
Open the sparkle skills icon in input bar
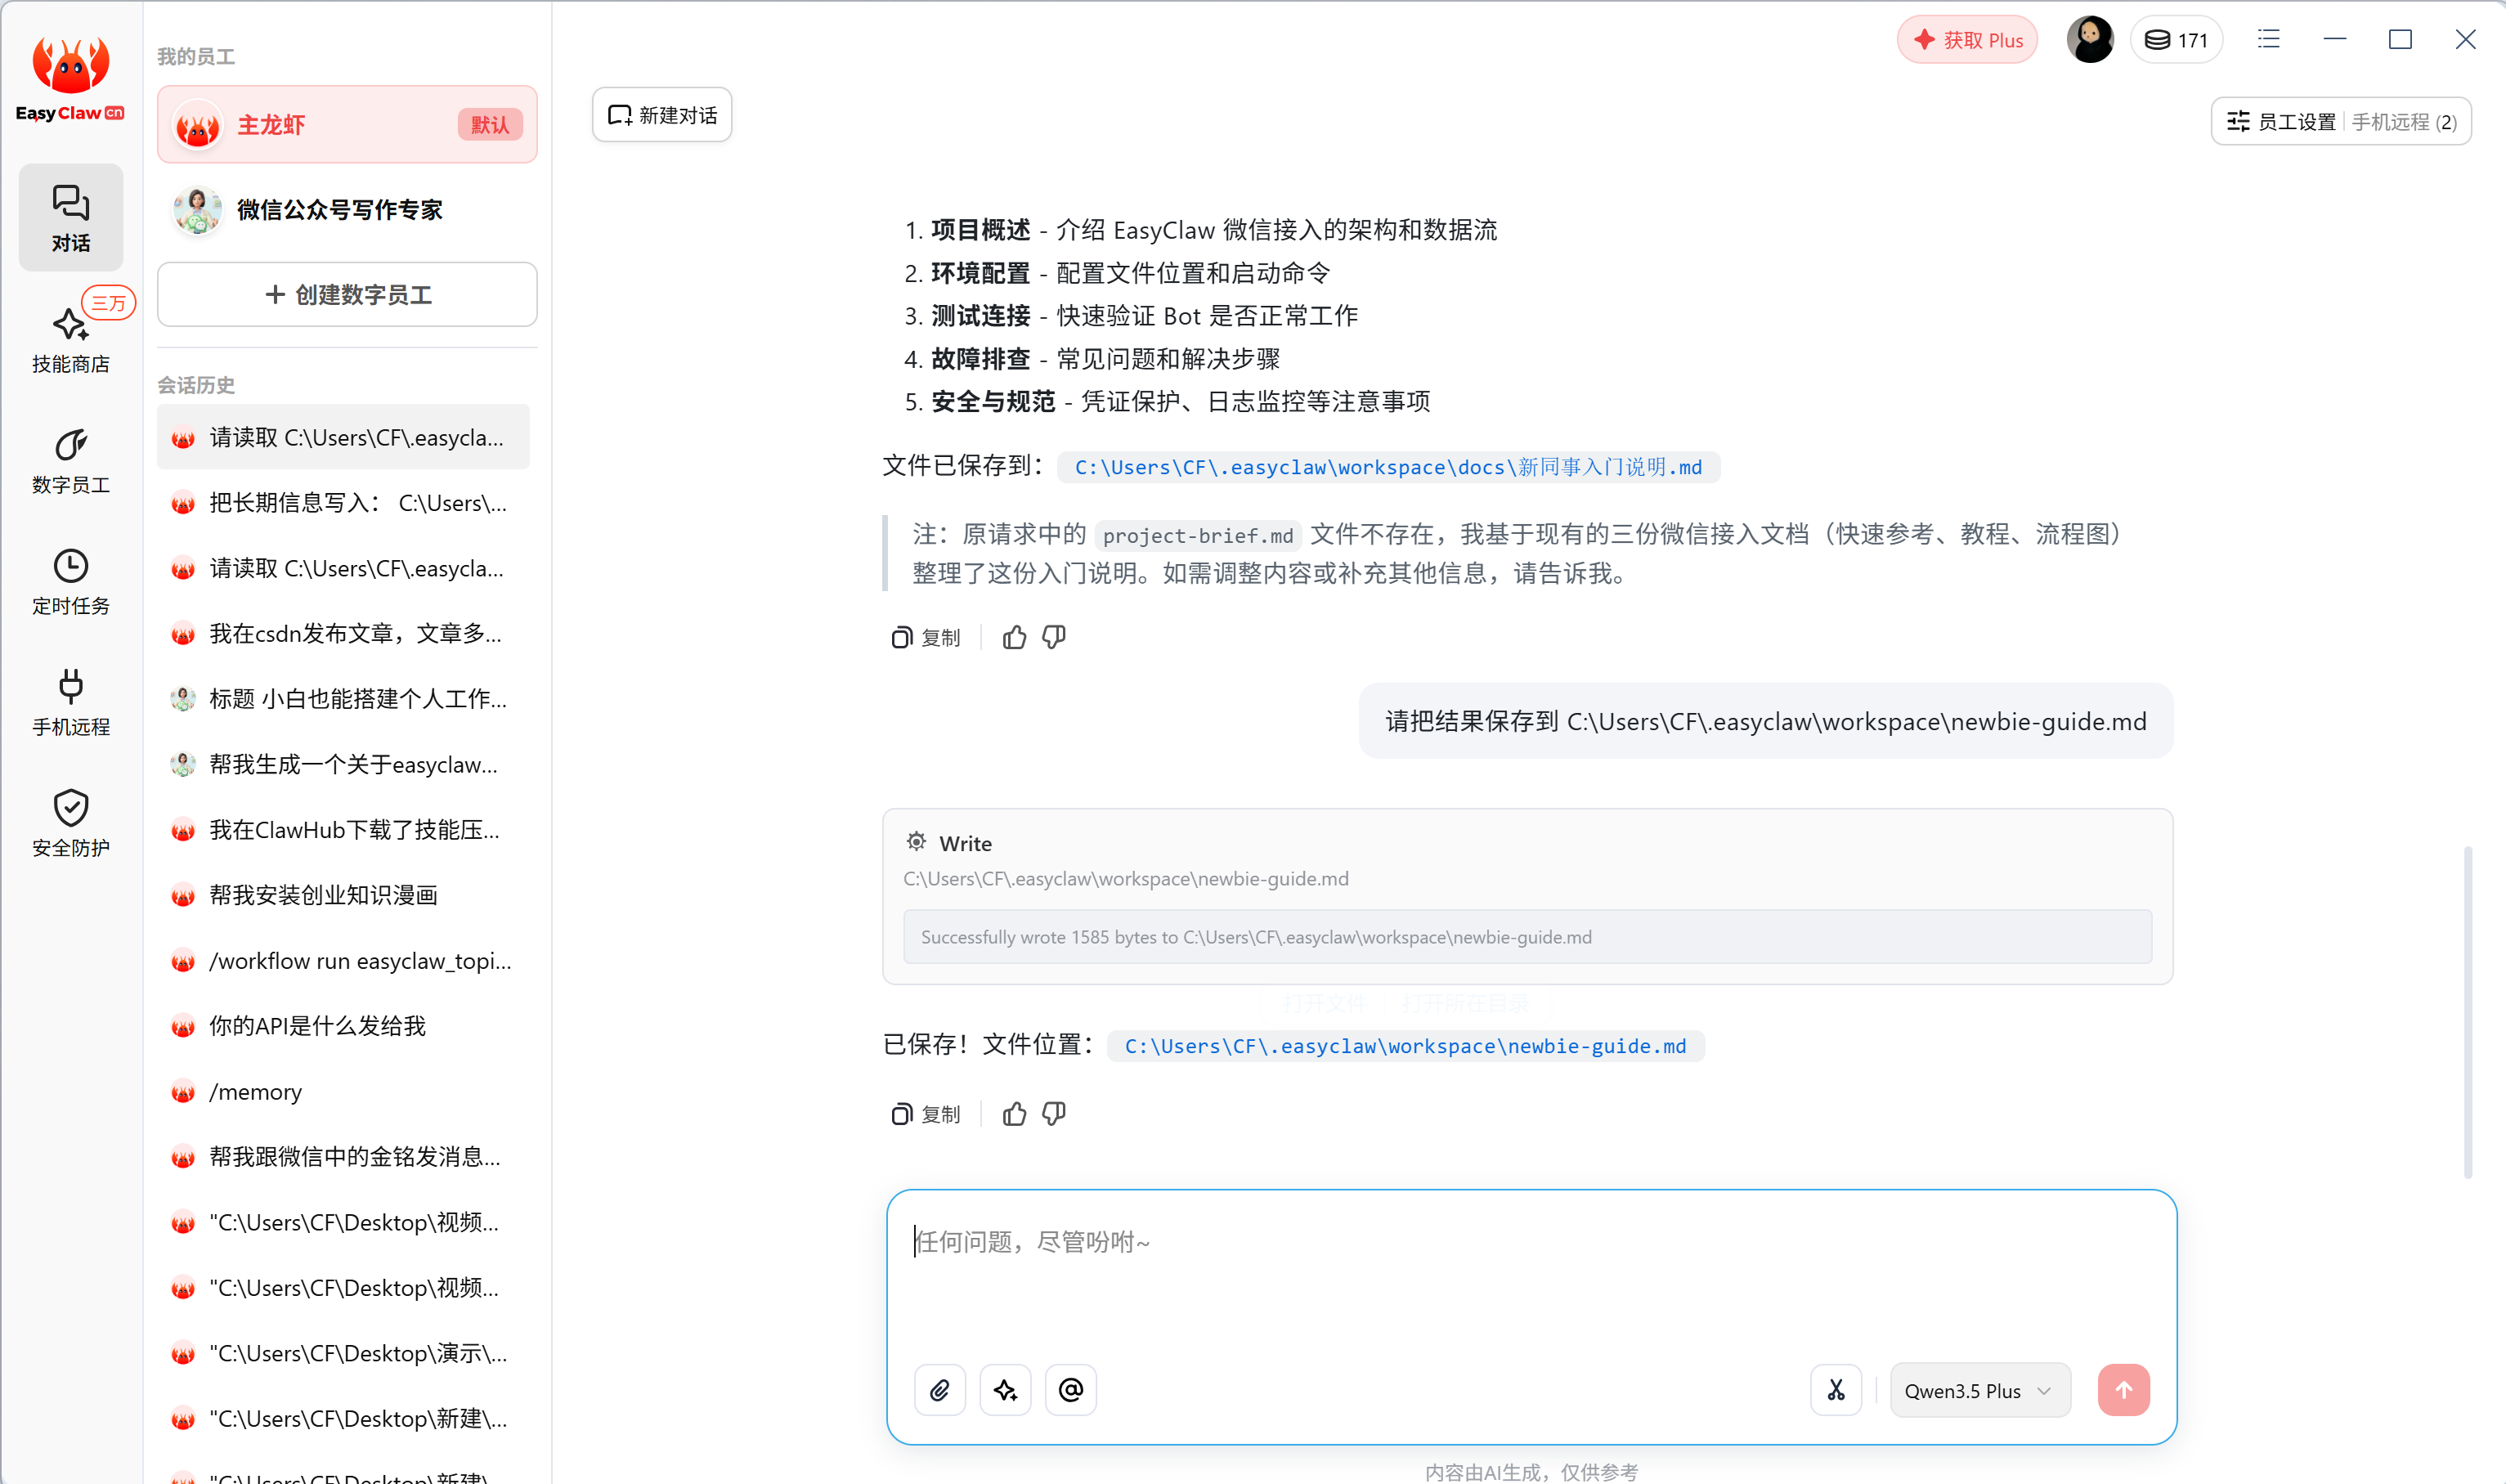pos(1005,1390)
